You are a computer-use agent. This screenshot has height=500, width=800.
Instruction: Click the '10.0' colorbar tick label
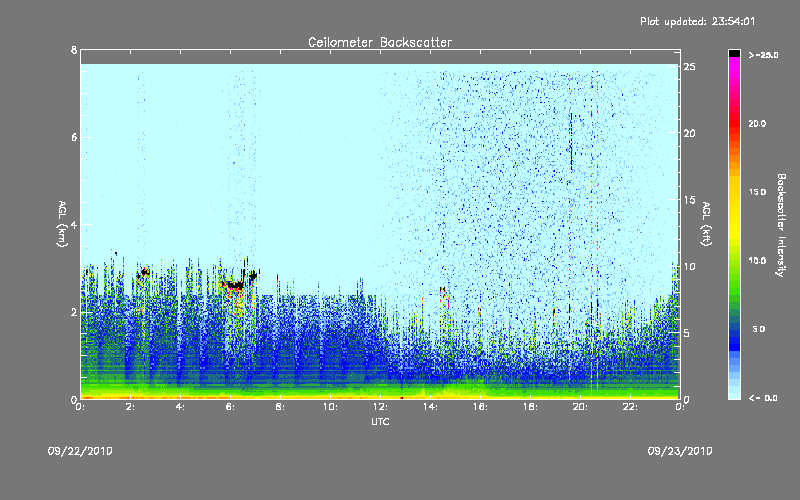pyautogui.click(x=757, y=261)
